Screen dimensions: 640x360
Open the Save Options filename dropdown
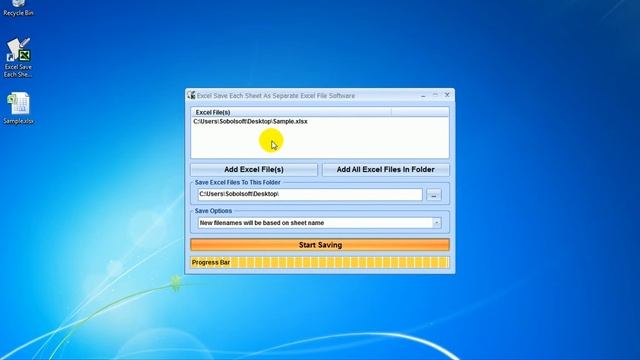click(436, 223)
